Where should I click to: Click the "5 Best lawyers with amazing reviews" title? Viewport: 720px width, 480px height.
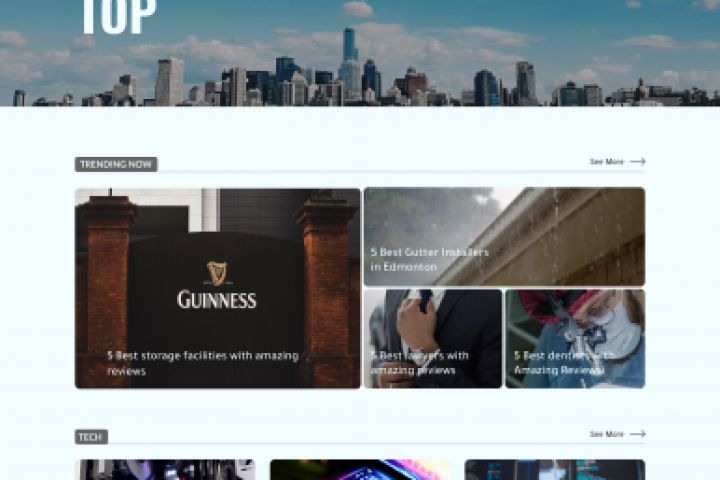pyautogui.click(x=420, y=362)
